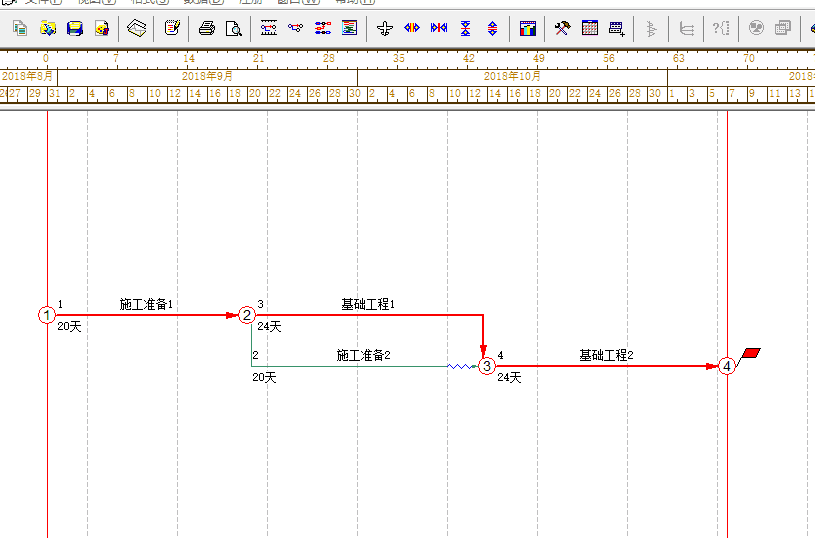
Task: Click the vertical compress arrows icon
Action: click(465, 28)
